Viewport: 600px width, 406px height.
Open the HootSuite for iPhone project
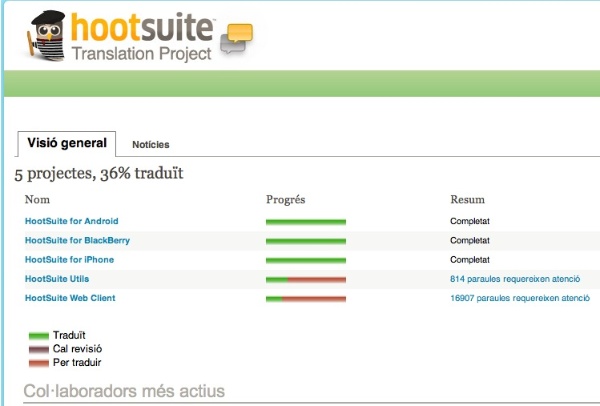click(69, 259)
